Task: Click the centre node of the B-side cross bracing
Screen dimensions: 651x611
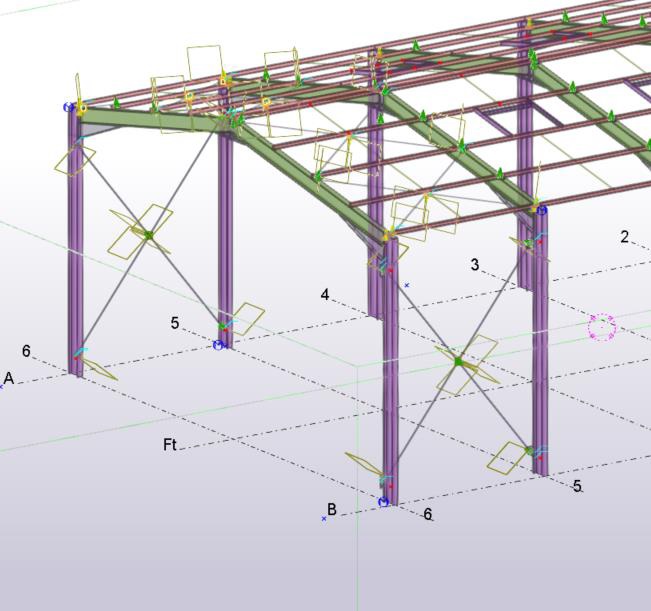Action: [458, 362]
